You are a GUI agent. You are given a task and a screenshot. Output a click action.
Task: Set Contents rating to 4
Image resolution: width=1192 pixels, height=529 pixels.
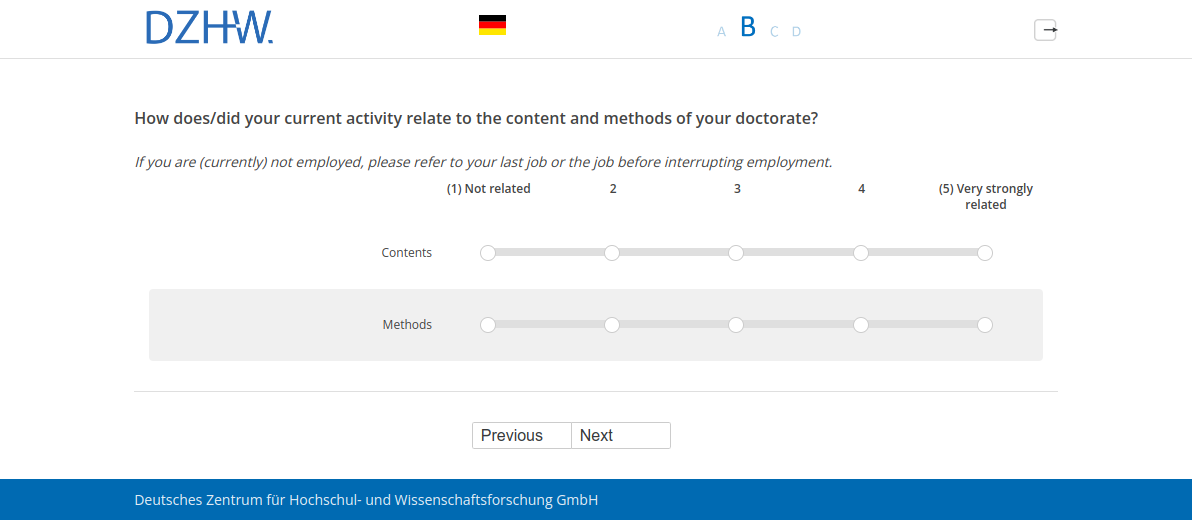tap(861, 253)
